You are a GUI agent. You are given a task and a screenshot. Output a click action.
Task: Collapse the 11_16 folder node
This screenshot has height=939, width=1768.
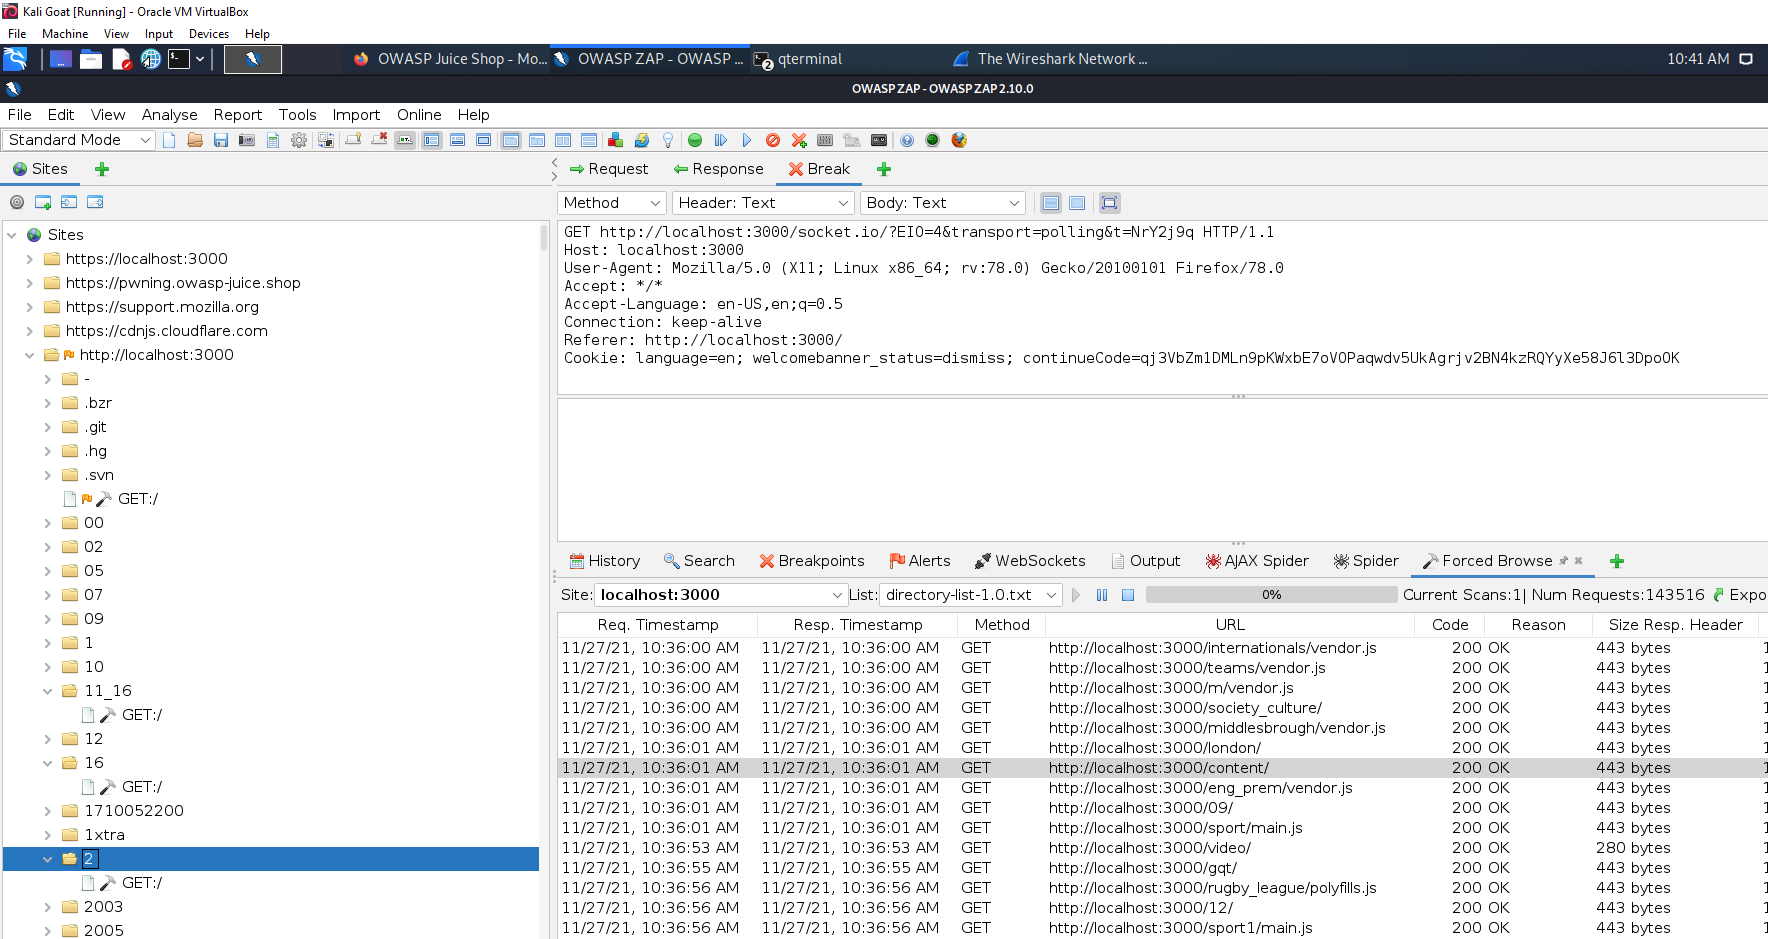[x=47, y=691]
